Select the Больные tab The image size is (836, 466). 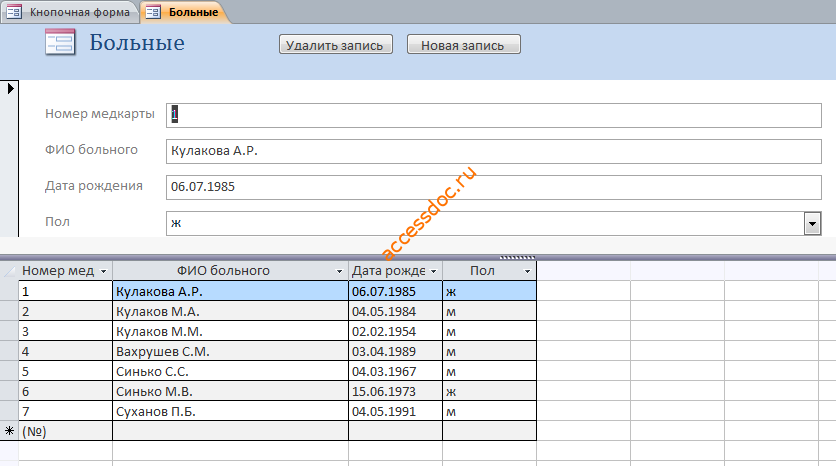(x=184, y=12)
